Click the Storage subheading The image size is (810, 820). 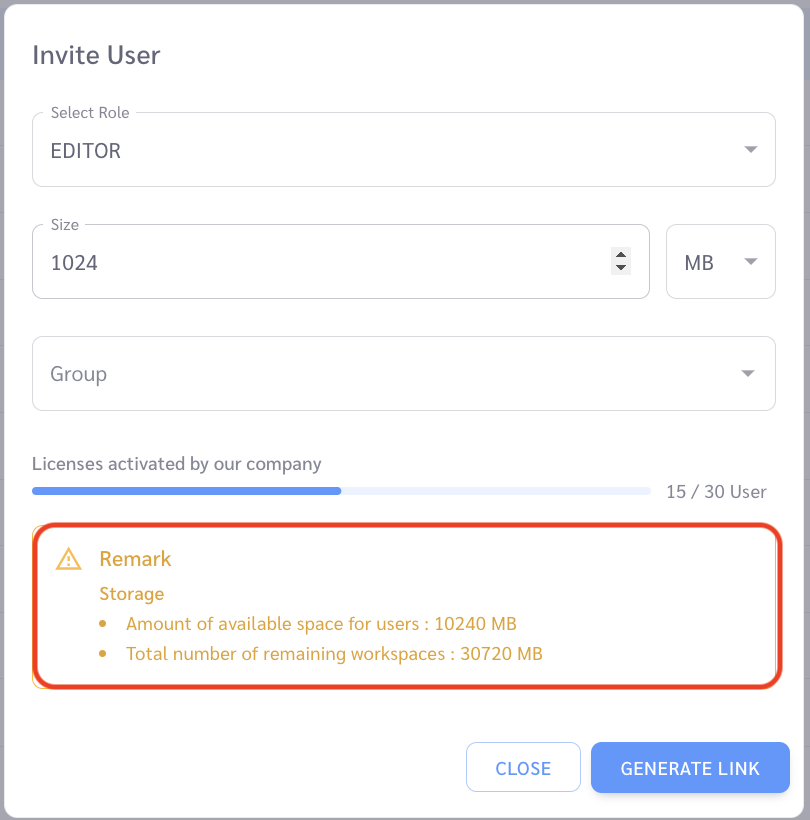132,594
